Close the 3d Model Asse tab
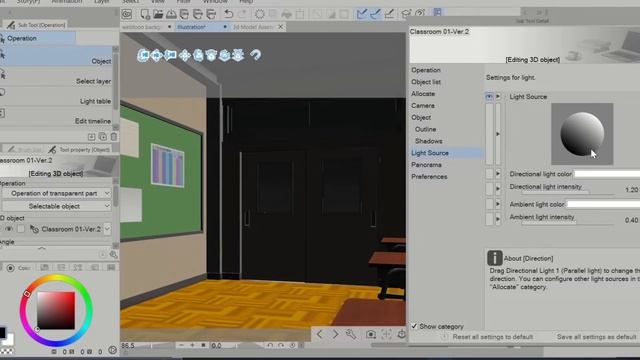The width and height of the screenshot is (640, 360). tap(280, 27)
